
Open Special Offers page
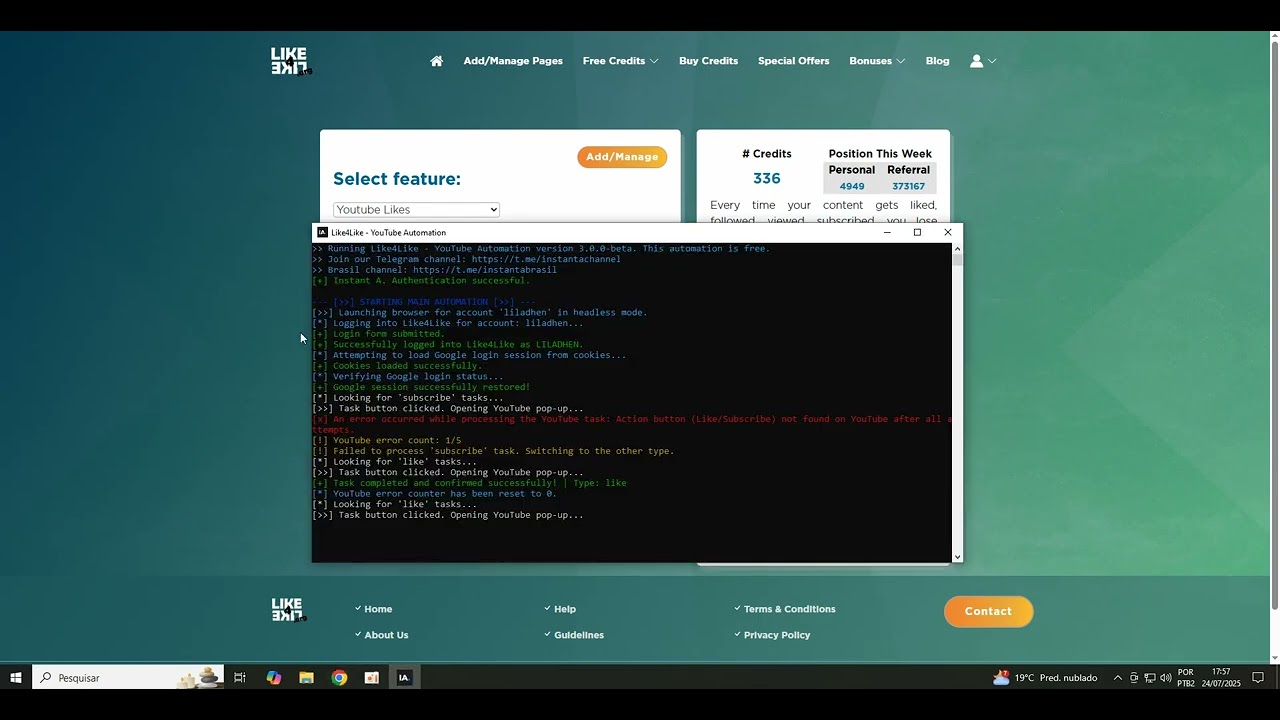(x=793, y=61)
